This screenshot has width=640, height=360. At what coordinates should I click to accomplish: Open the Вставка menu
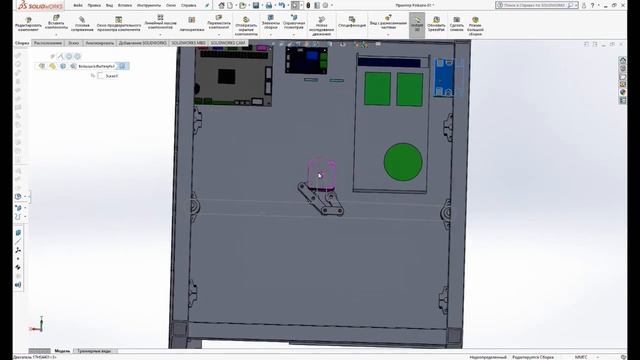tap(125, 5)
